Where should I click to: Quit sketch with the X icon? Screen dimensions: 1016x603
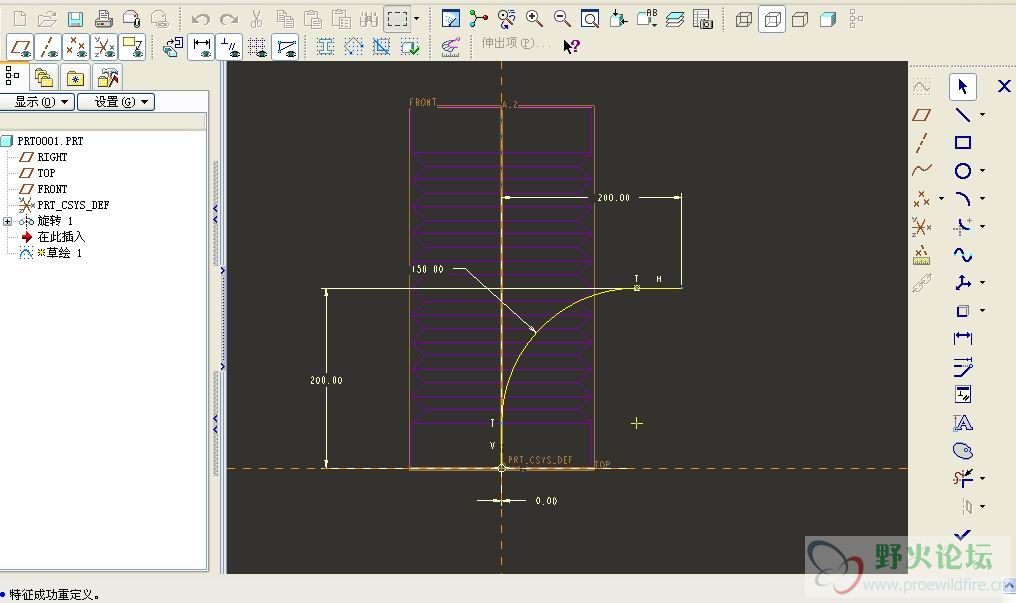1004,86
